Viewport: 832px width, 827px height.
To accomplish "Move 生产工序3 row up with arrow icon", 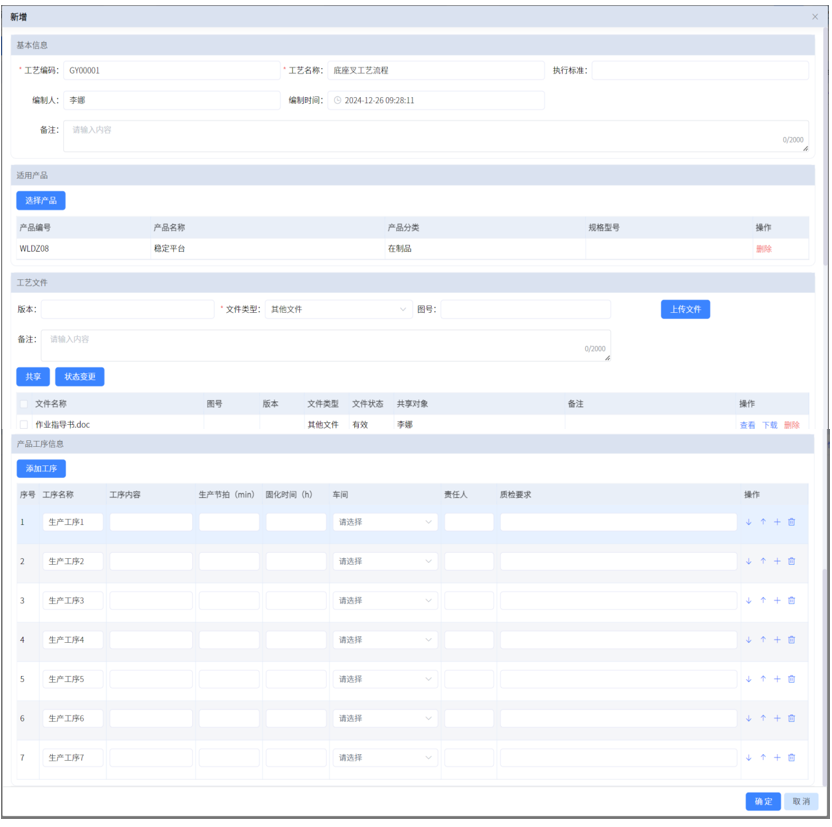I will 762,600.
